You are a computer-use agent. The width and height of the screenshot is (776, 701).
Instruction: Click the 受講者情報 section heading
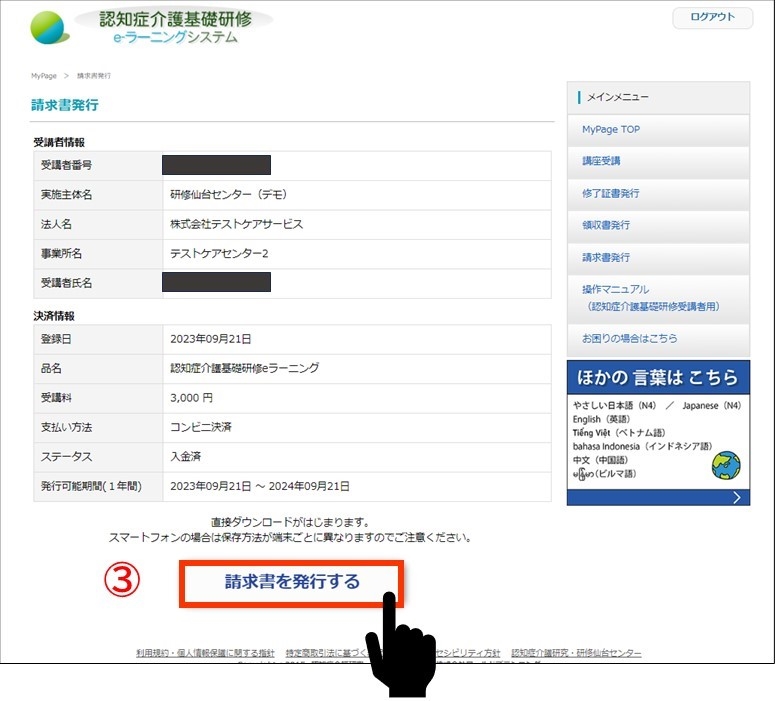(59, 143)
